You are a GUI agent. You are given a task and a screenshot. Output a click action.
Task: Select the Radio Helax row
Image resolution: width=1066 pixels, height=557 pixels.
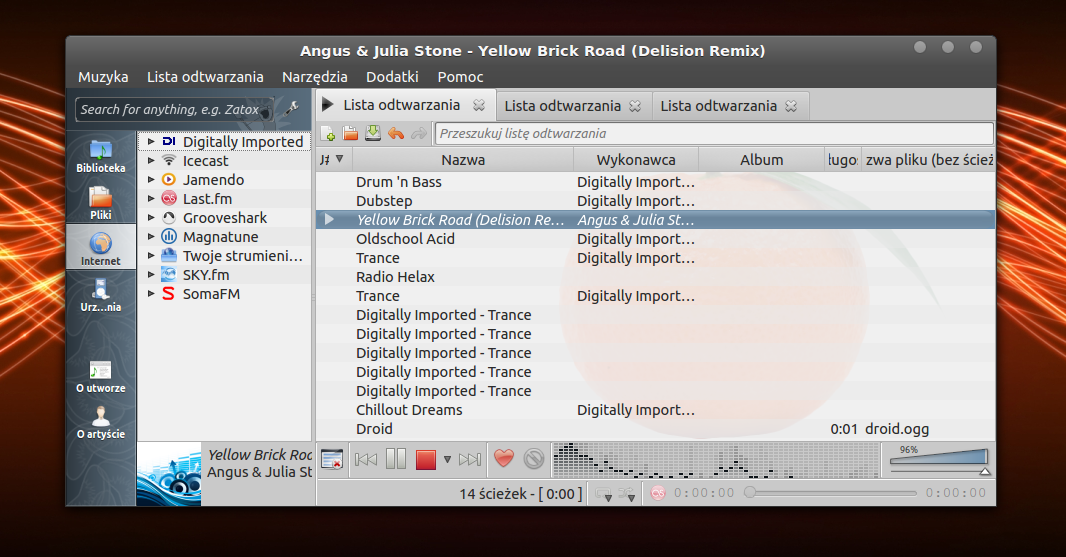(x=655, y=277)
